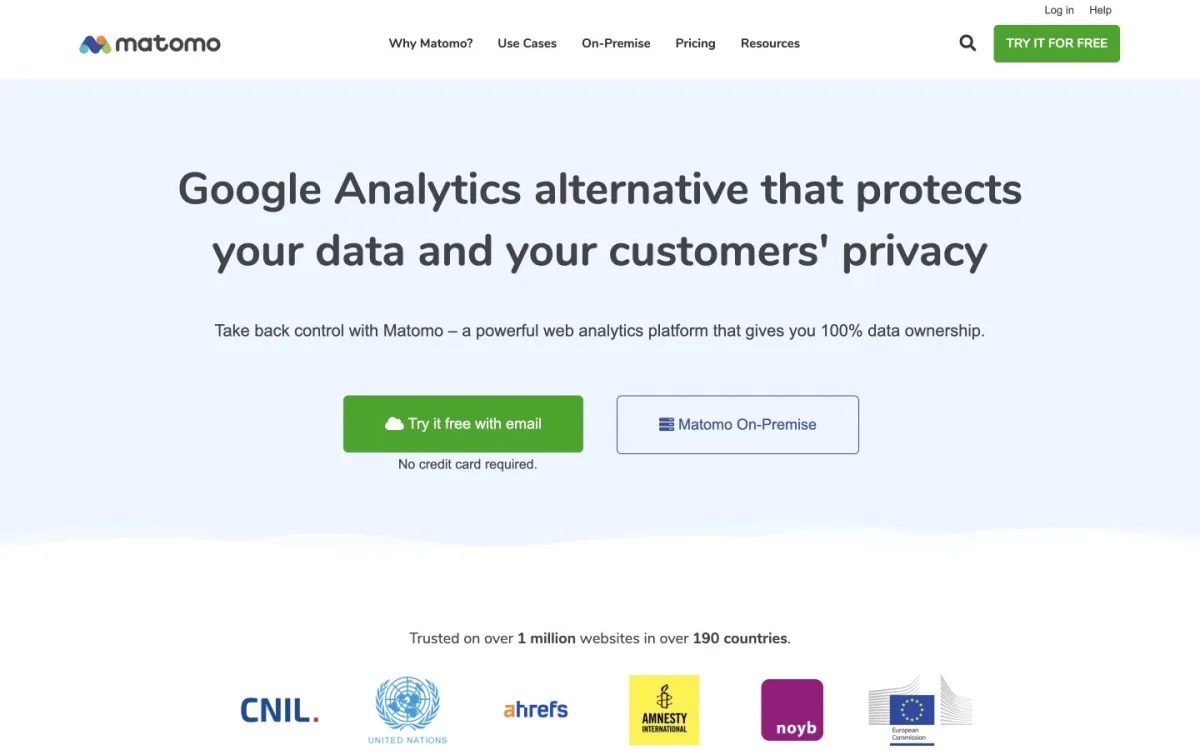Click Try it free with email
Viewport: 1200px width, 750px height.
click(x=463, y=424)
